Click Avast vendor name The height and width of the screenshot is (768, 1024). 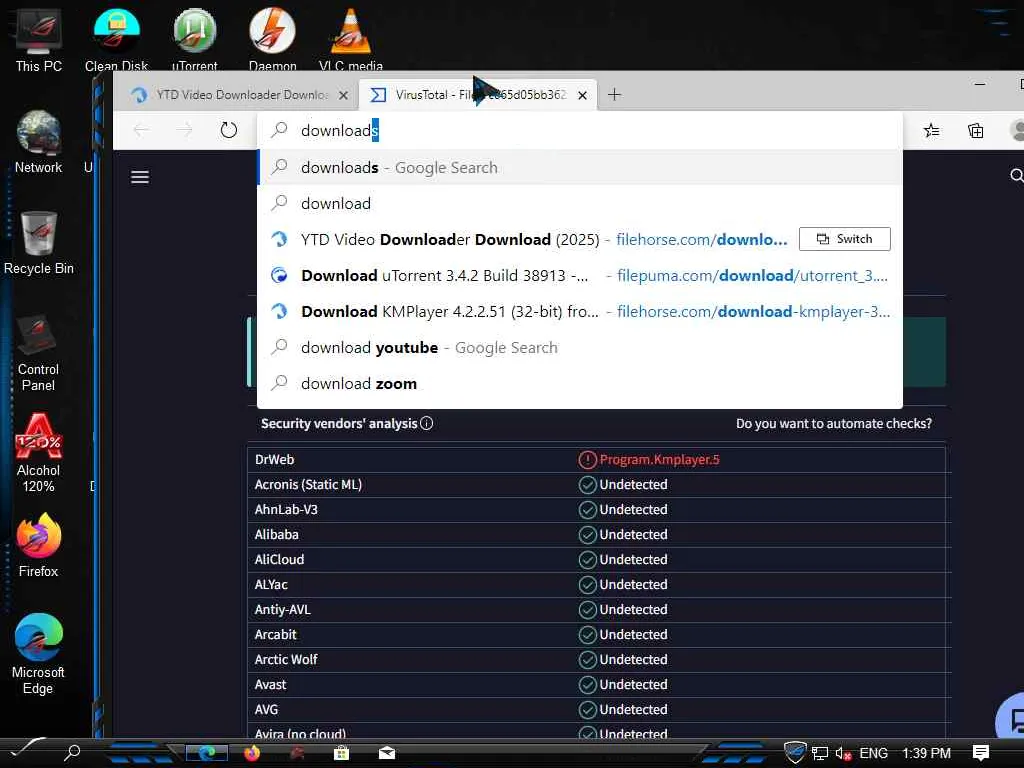(x=270, y=684)
